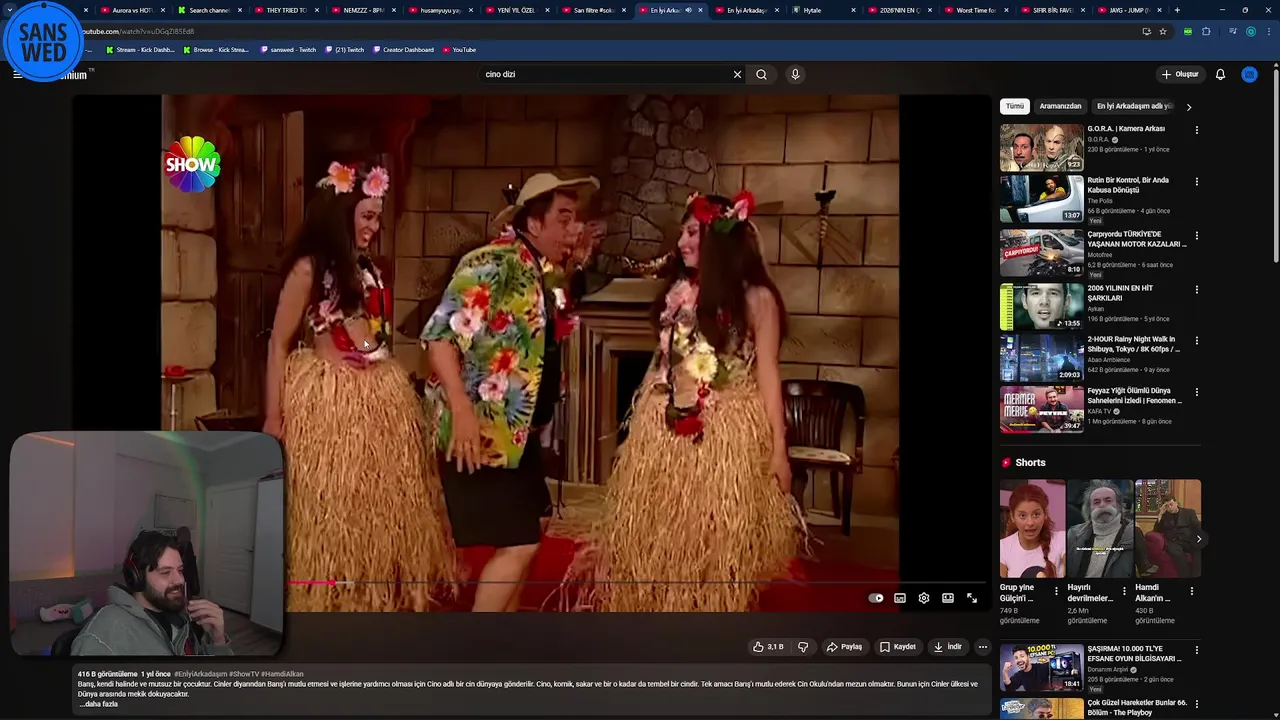Open Stream - Kick Dashboard bookmark
Viewport: 1280px width, 720px height.
click(139, 49)
